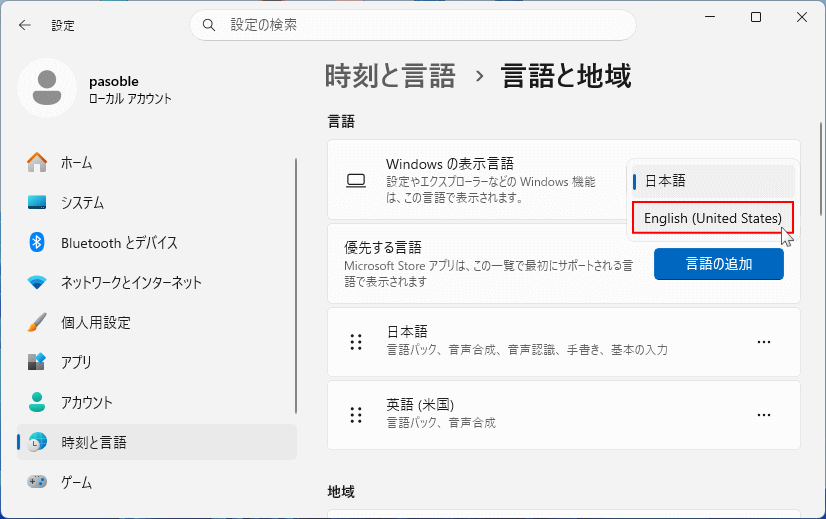Select 日本語 in display language dropdown
Image resolution: width=826 pixels, height=519 pixels.
(x=713, y=181)
